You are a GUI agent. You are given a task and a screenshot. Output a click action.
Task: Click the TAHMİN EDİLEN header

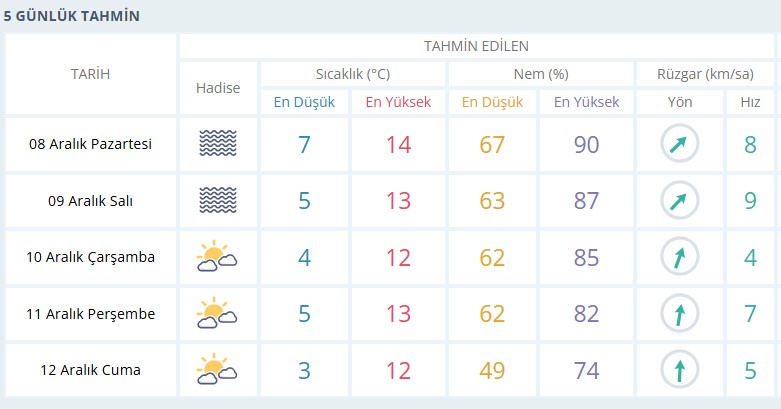(x=476, y=46)
